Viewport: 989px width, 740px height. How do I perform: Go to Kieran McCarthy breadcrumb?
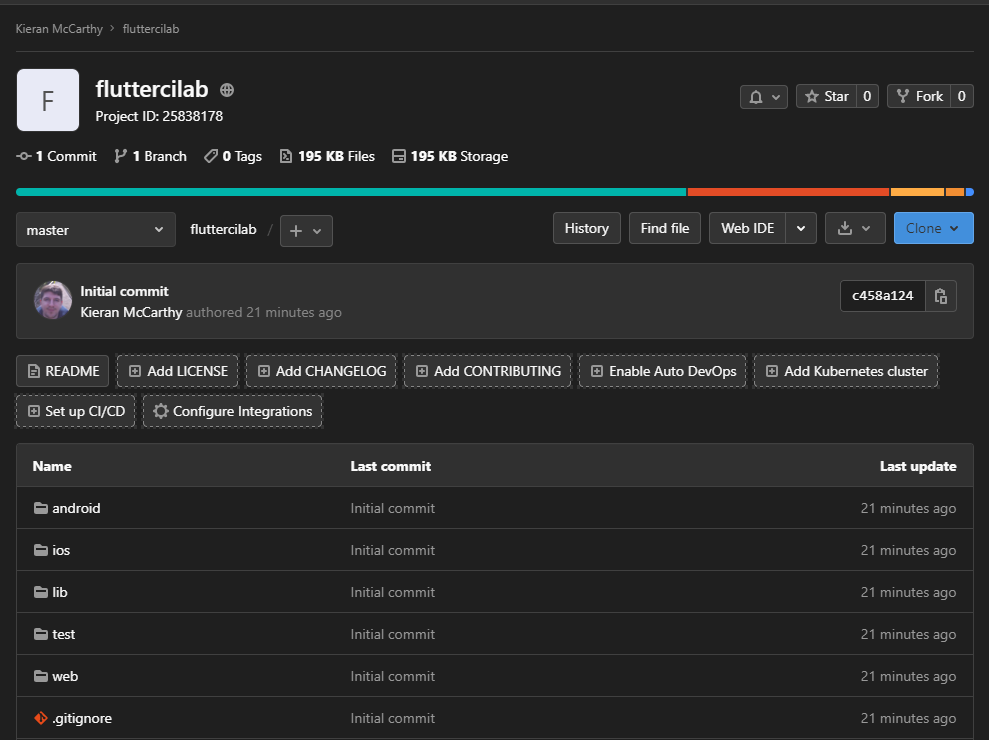click(59, 29)
